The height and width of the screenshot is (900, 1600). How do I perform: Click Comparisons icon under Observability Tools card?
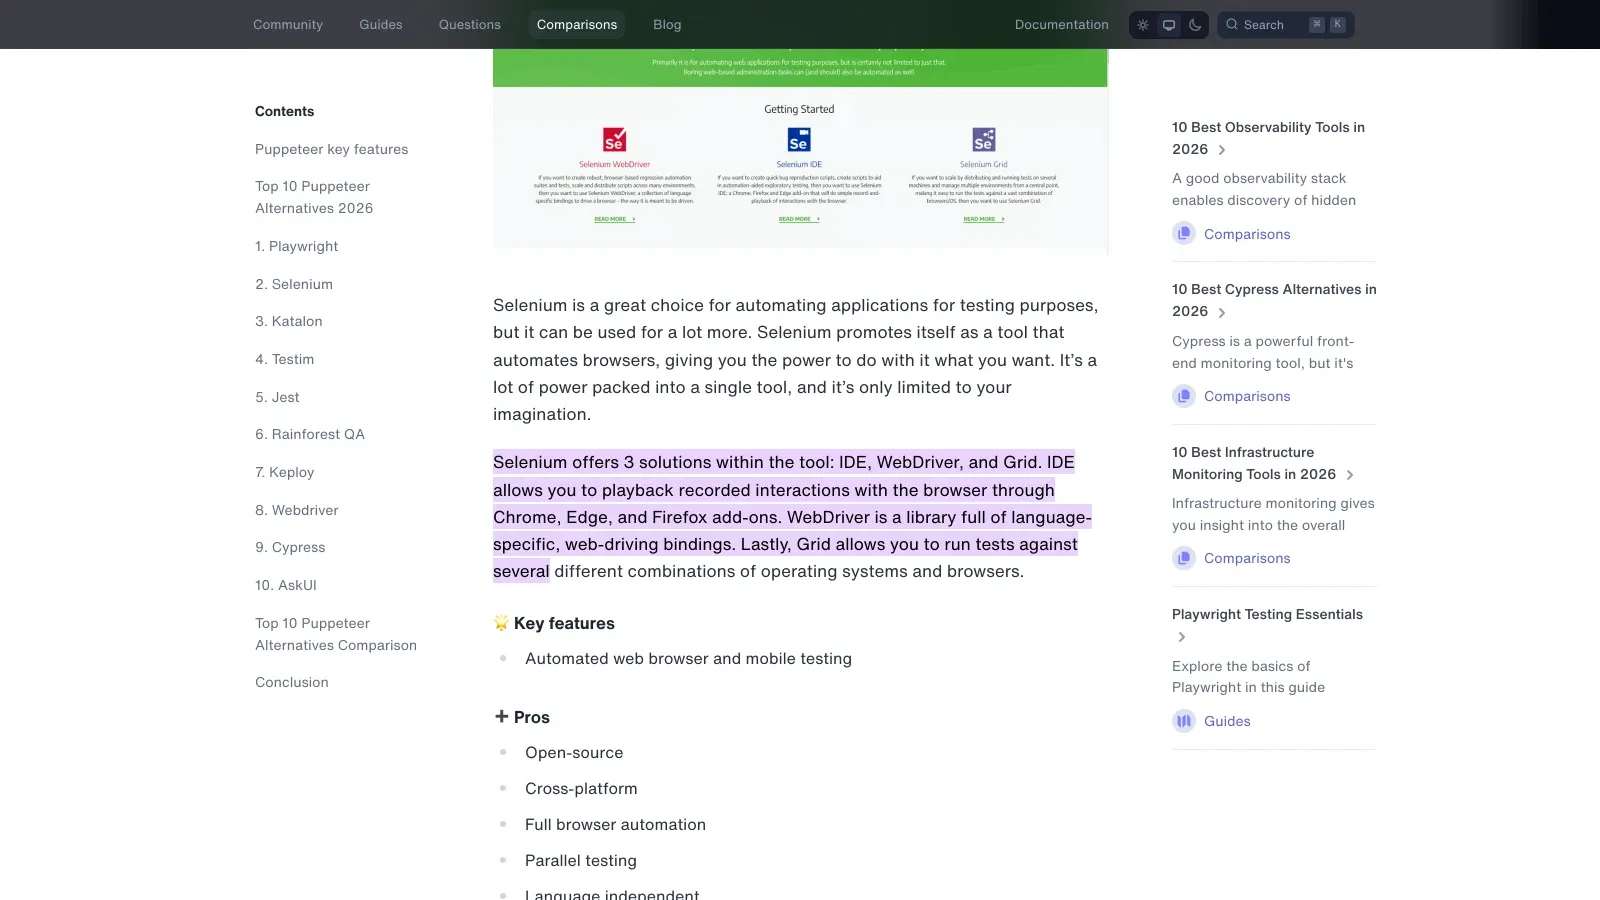click(x=1184, y=233)
